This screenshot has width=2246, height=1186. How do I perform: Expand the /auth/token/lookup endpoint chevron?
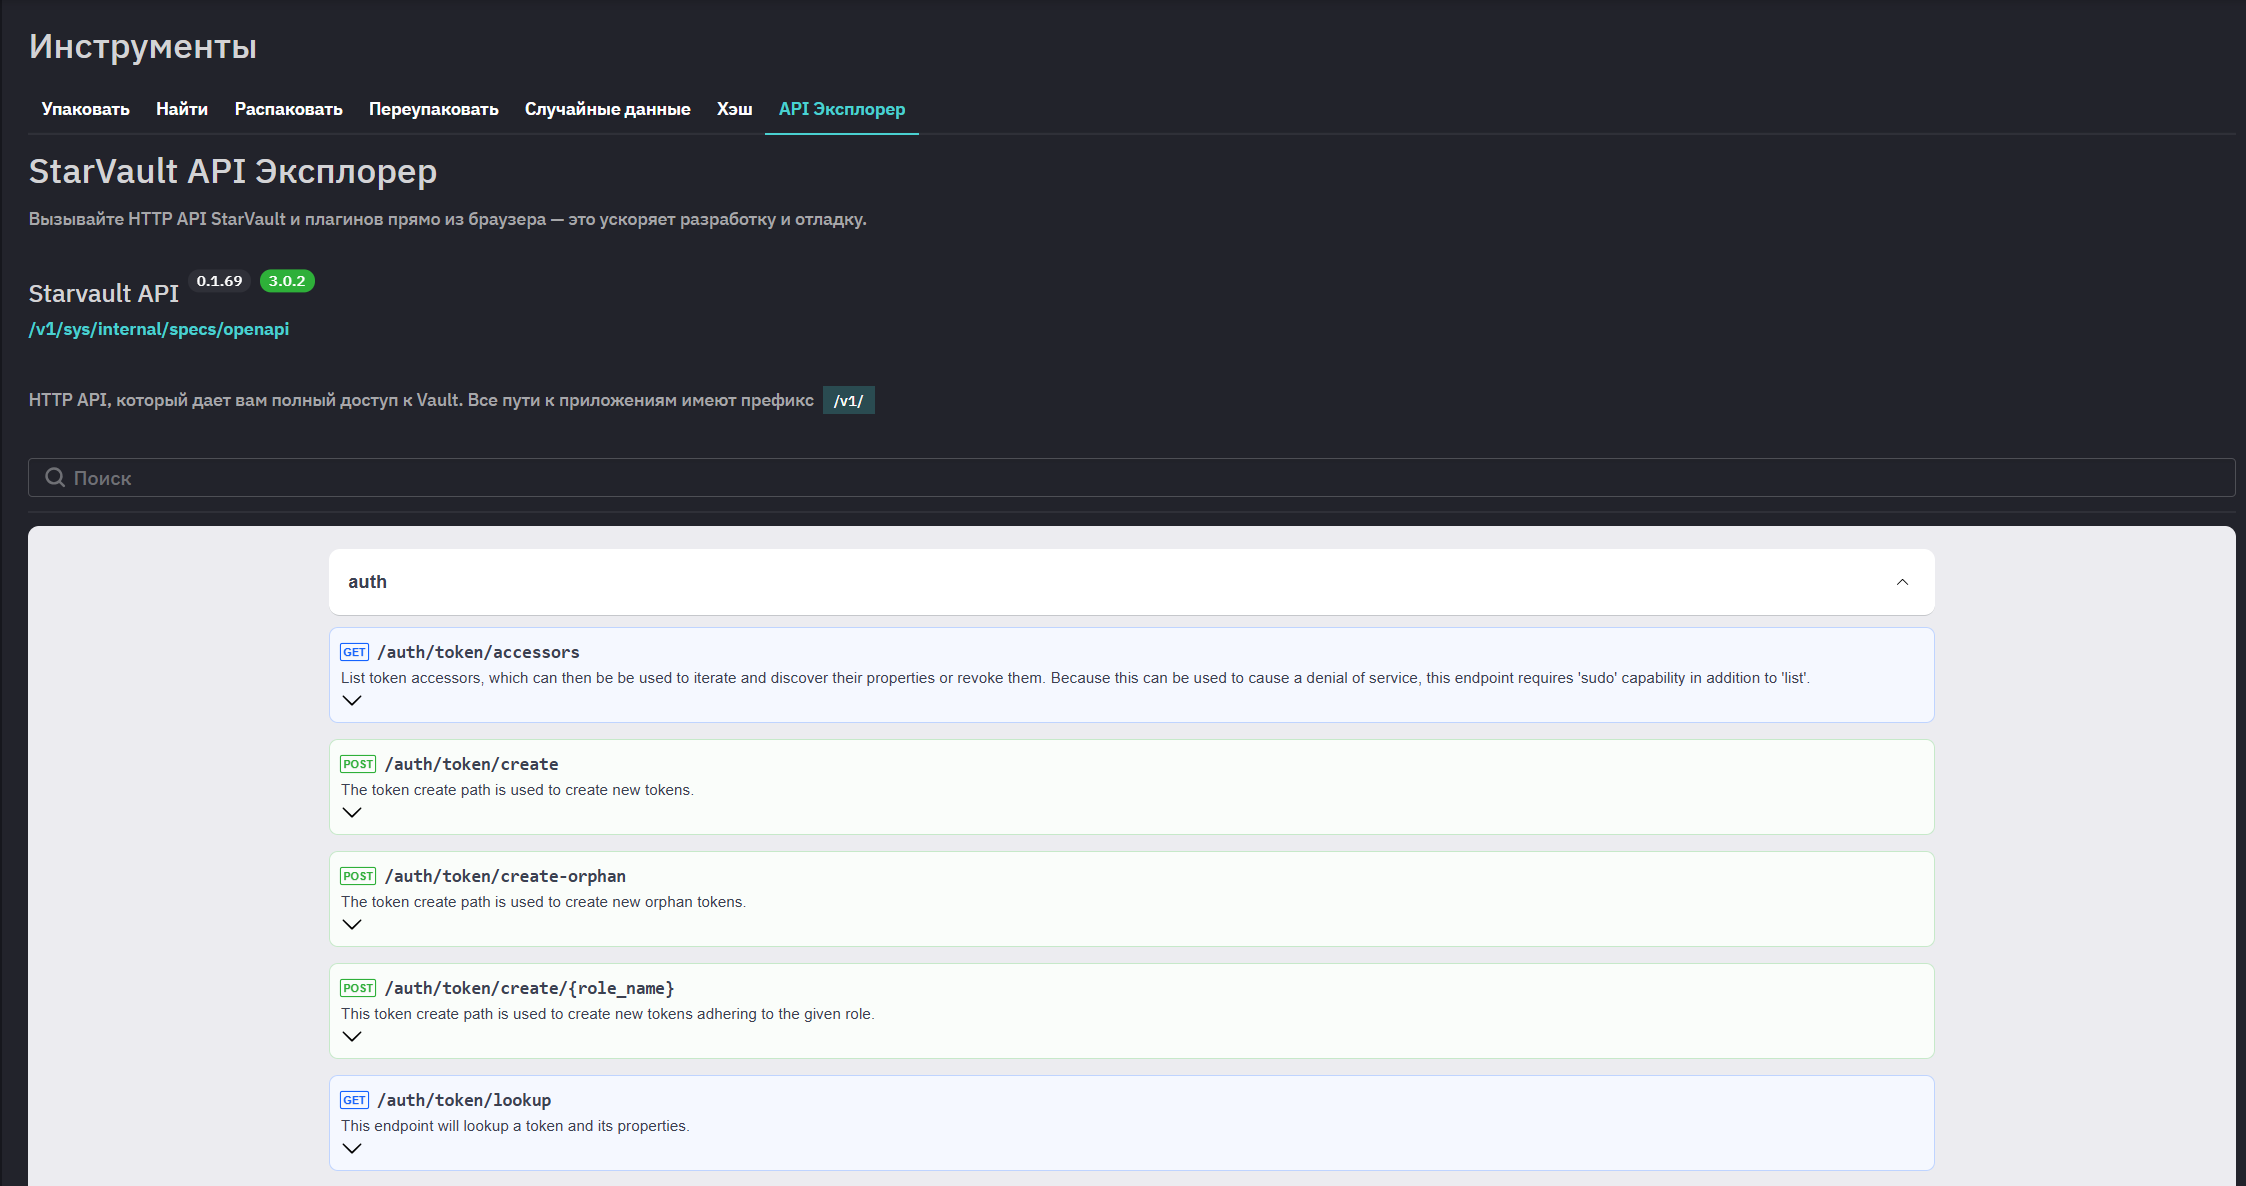352,1149
